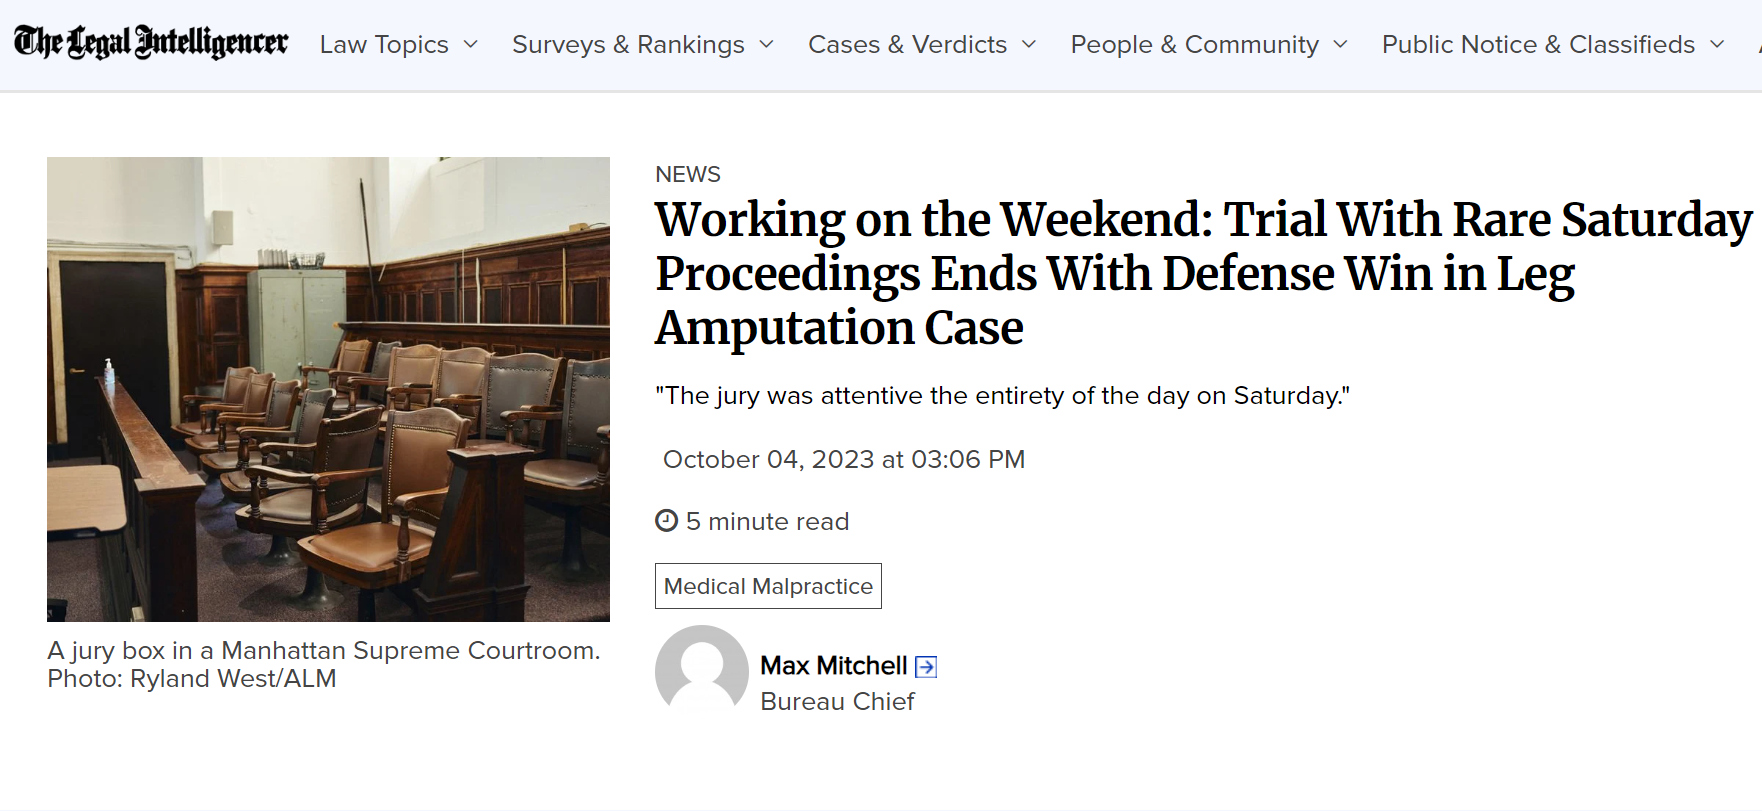
Task: Open Max Mitchell's author page
Action: pos(834,666)
